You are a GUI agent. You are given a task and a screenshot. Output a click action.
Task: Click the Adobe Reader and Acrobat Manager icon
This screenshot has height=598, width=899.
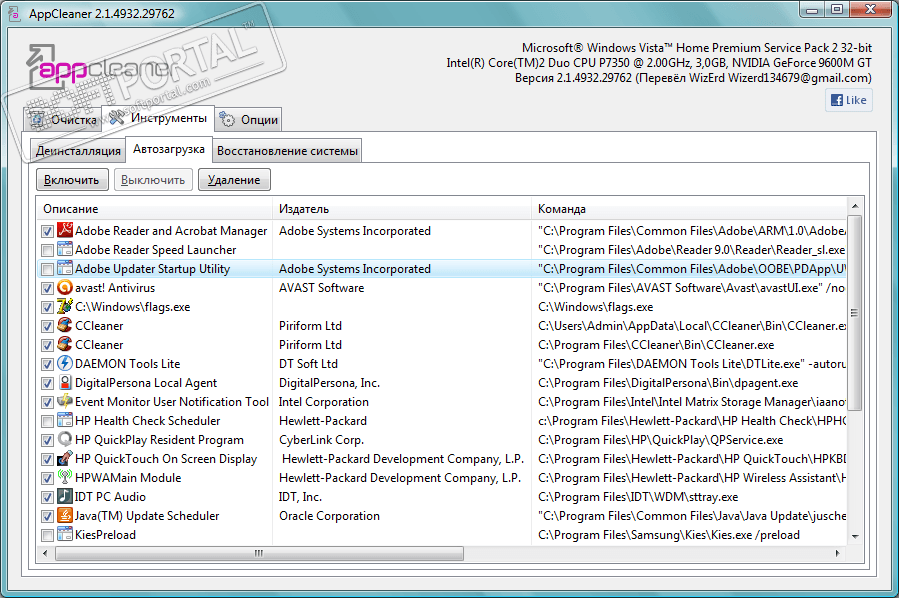[x=65, y=230]
